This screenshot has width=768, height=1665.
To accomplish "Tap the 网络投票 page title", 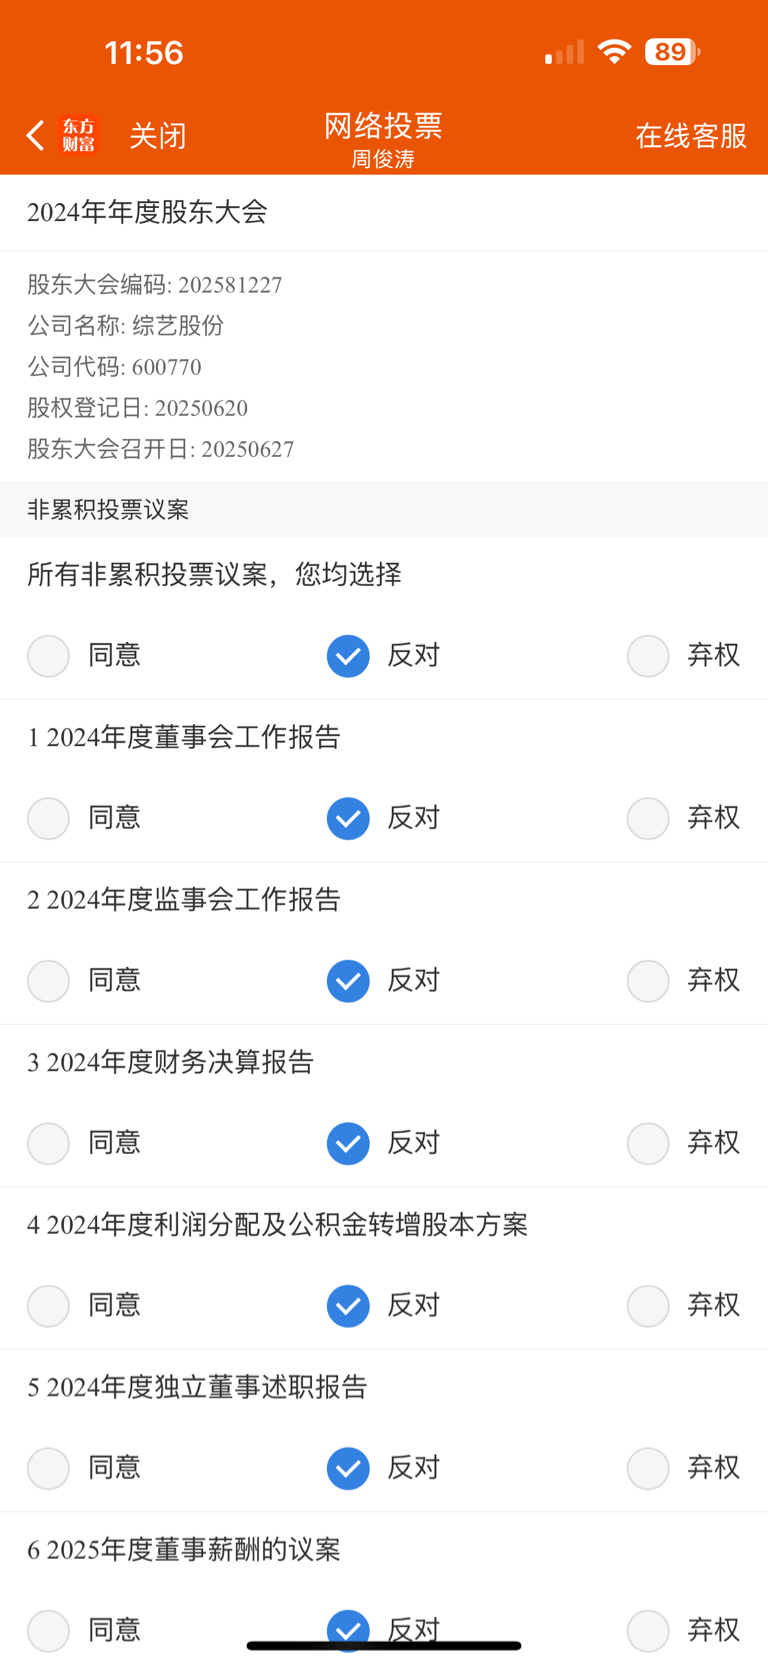I will 383,126.
